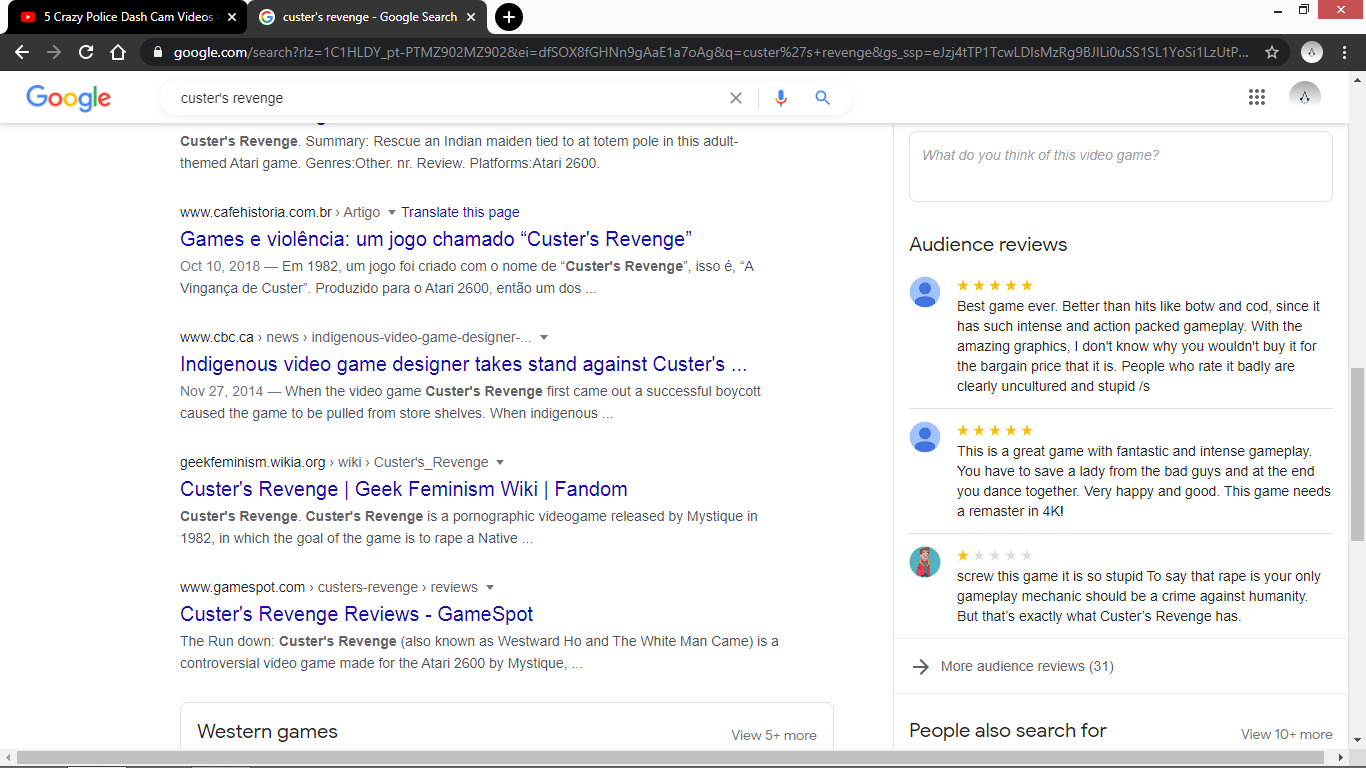Click the vertical page scrollbar thumb
Viewport: 1366px width, 768px height.
click(1357, 455)
